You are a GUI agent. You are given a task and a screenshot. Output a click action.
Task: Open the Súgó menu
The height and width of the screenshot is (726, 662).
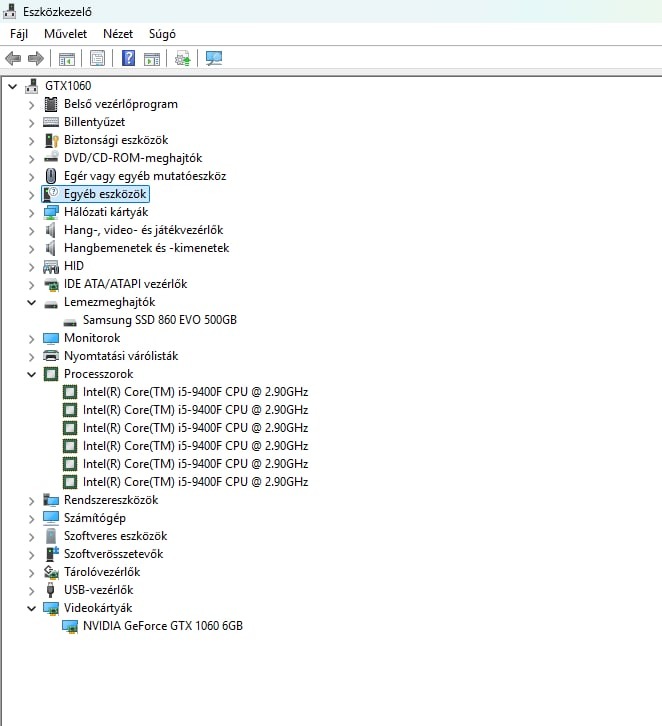coord(162,34)
